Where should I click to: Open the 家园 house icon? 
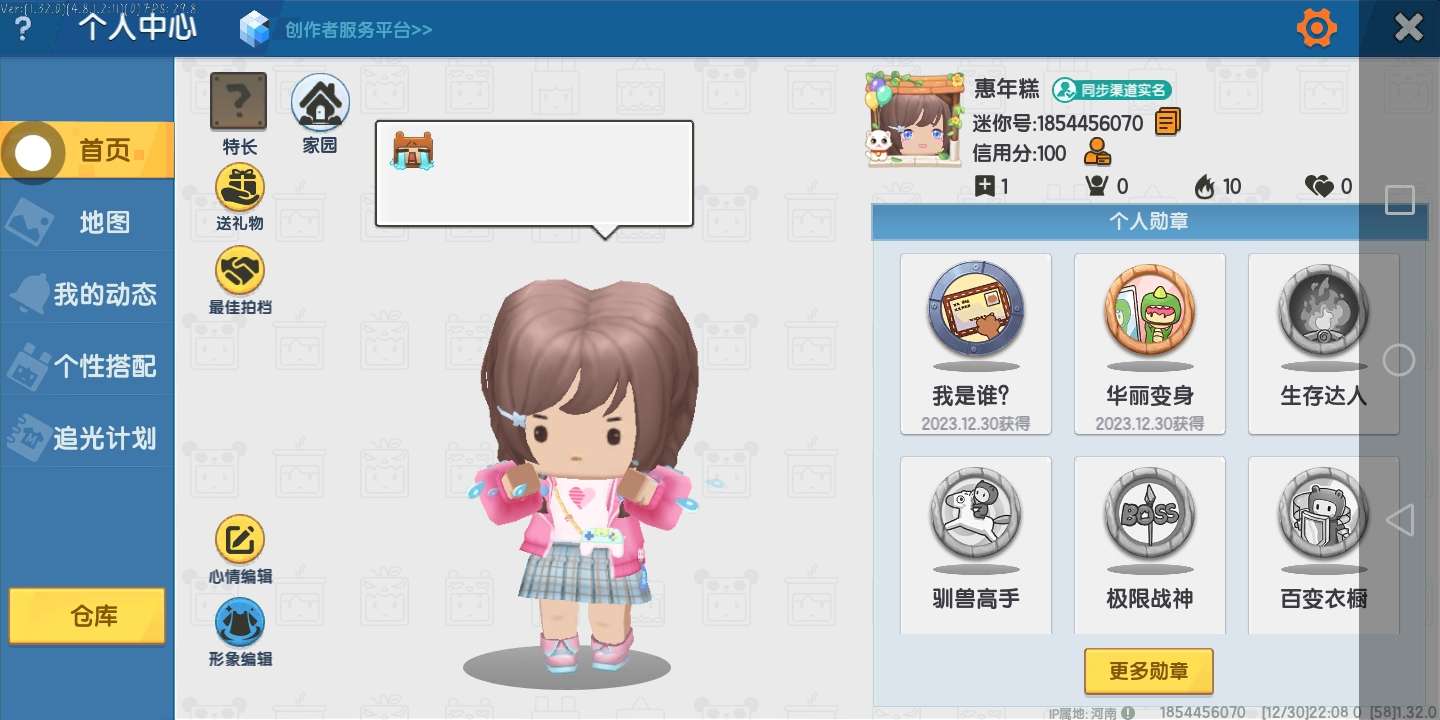pyautogui.click(x=320, y=103)
